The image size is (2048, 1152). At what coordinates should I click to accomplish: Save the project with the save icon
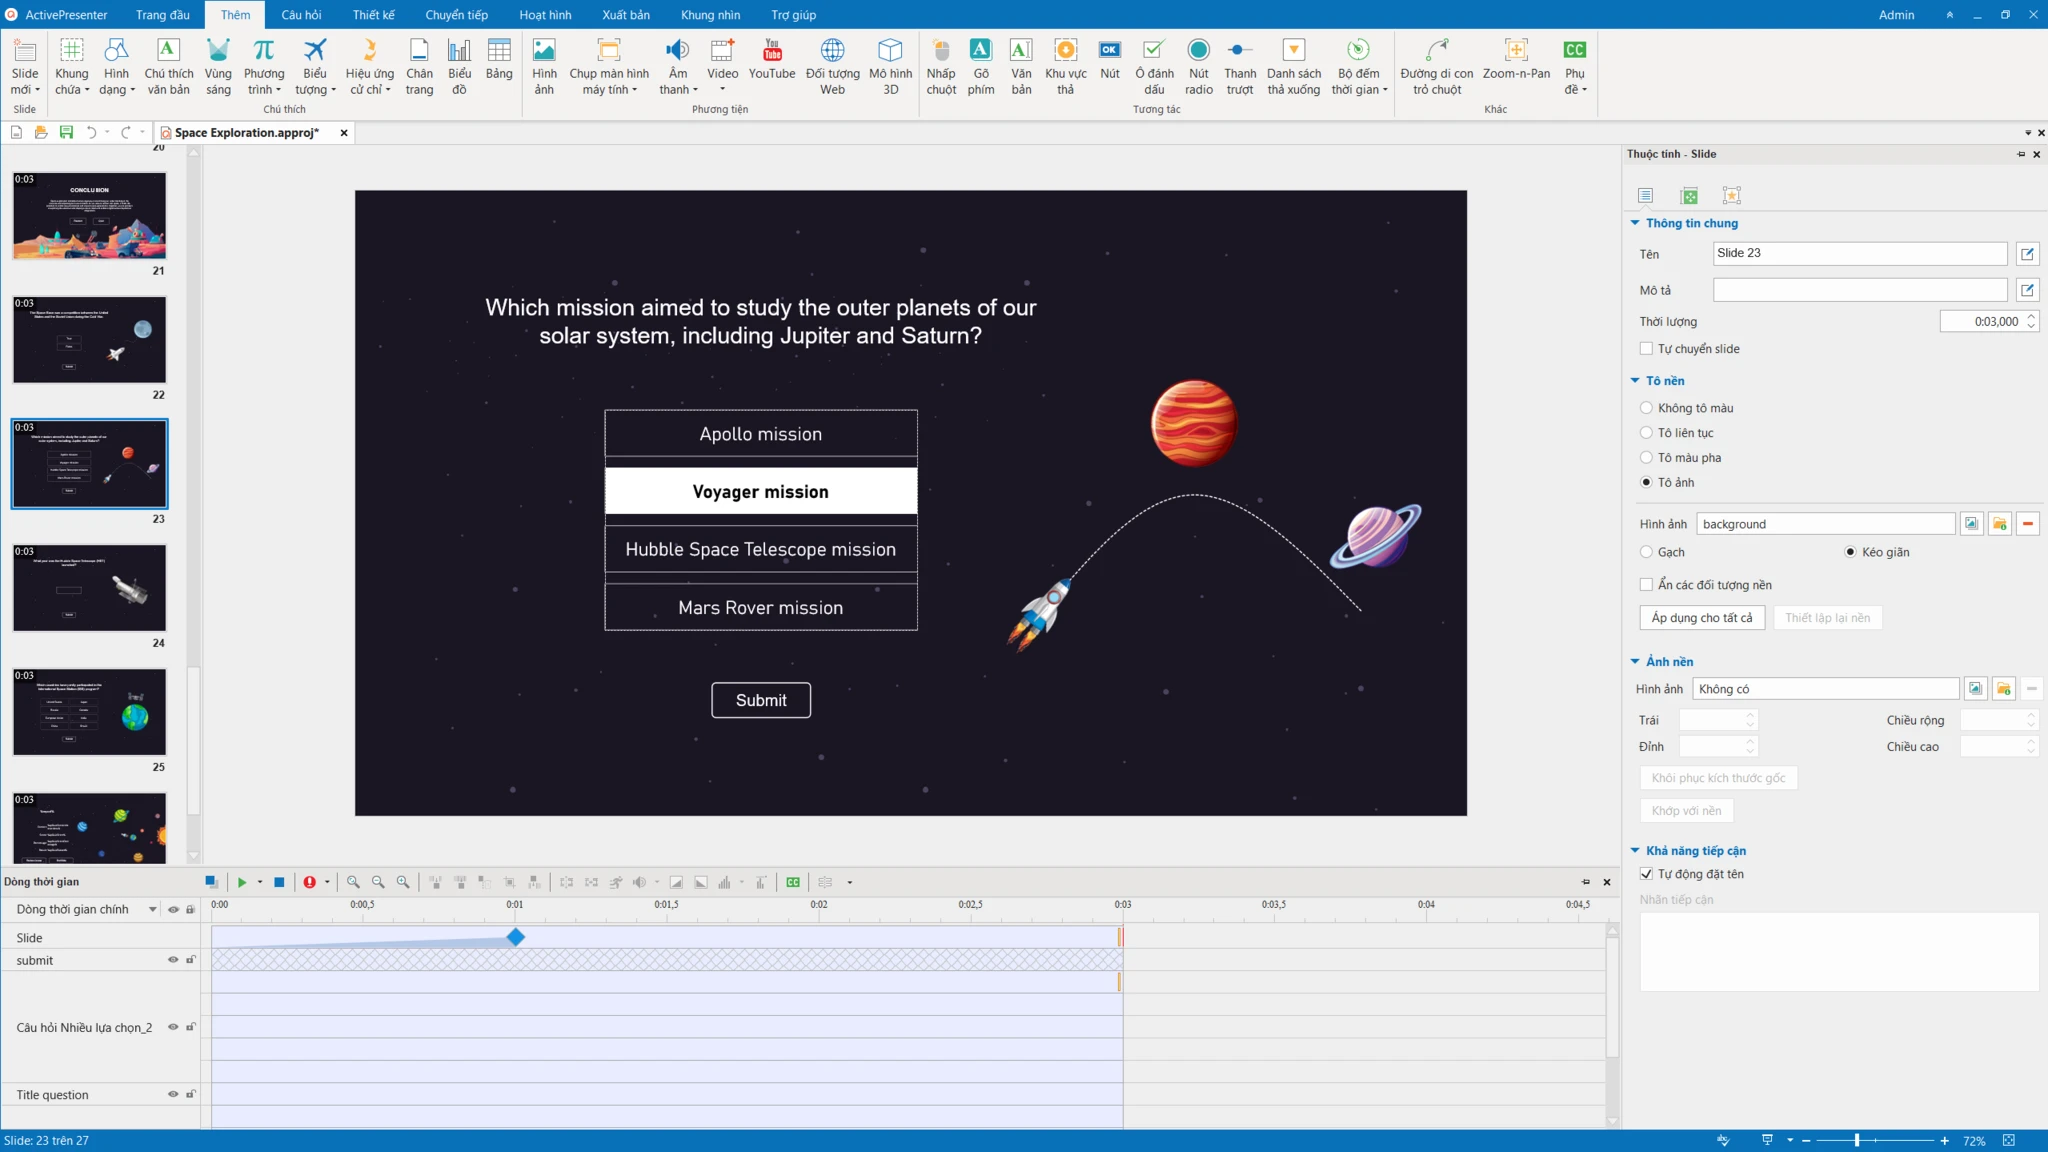(66, 132)
